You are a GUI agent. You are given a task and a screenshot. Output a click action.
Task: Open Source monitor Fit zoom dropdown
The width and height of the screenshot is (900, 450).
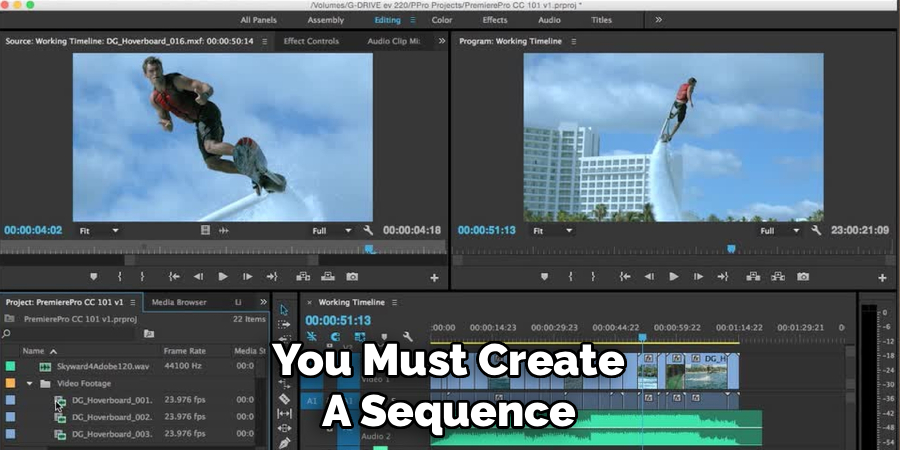pyautogui.click(x=99, y=231)
